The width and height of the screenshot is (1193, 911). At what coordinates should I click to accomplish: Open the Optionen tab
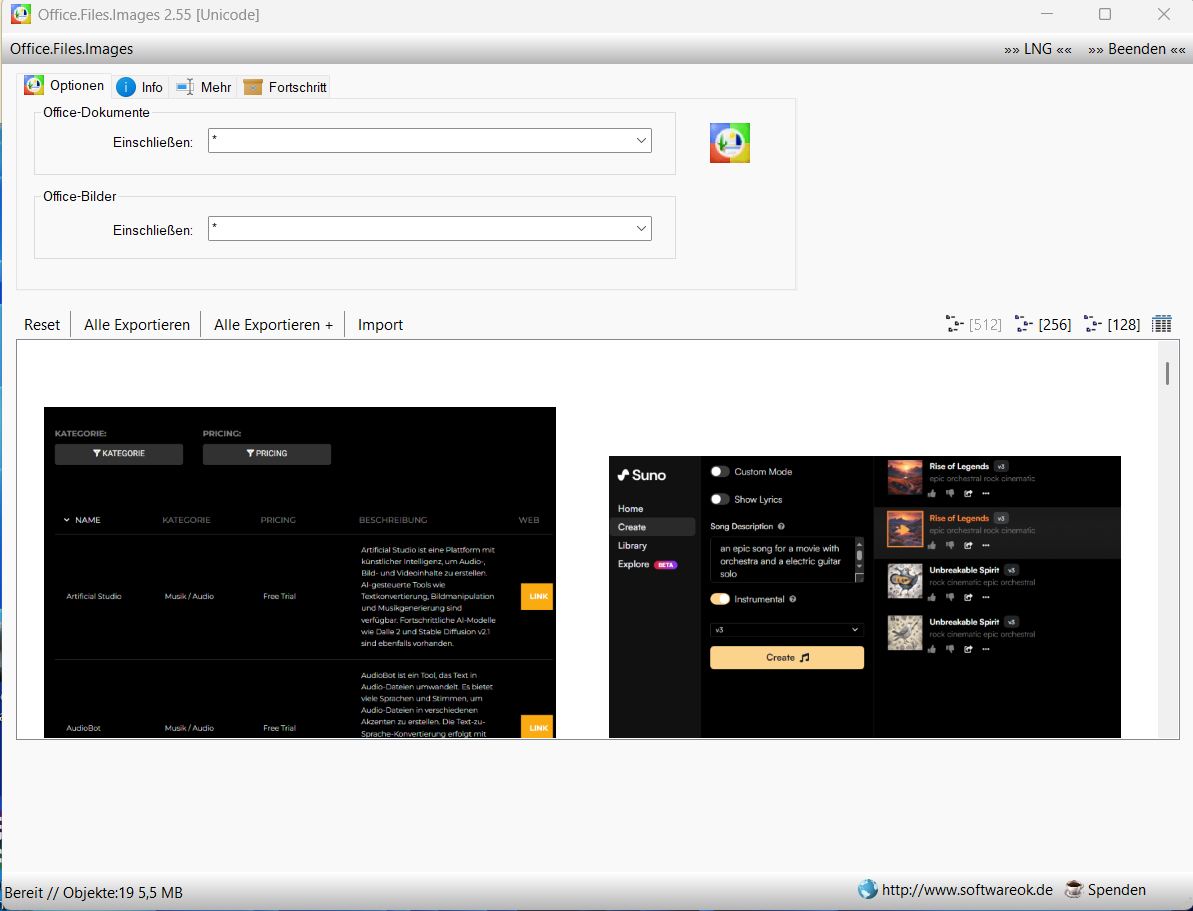click(65, 86)
